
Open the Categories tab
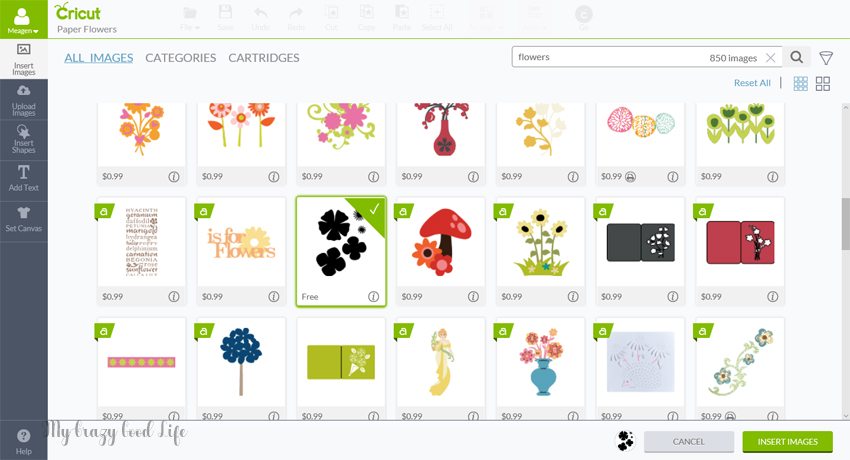point(181,57)
